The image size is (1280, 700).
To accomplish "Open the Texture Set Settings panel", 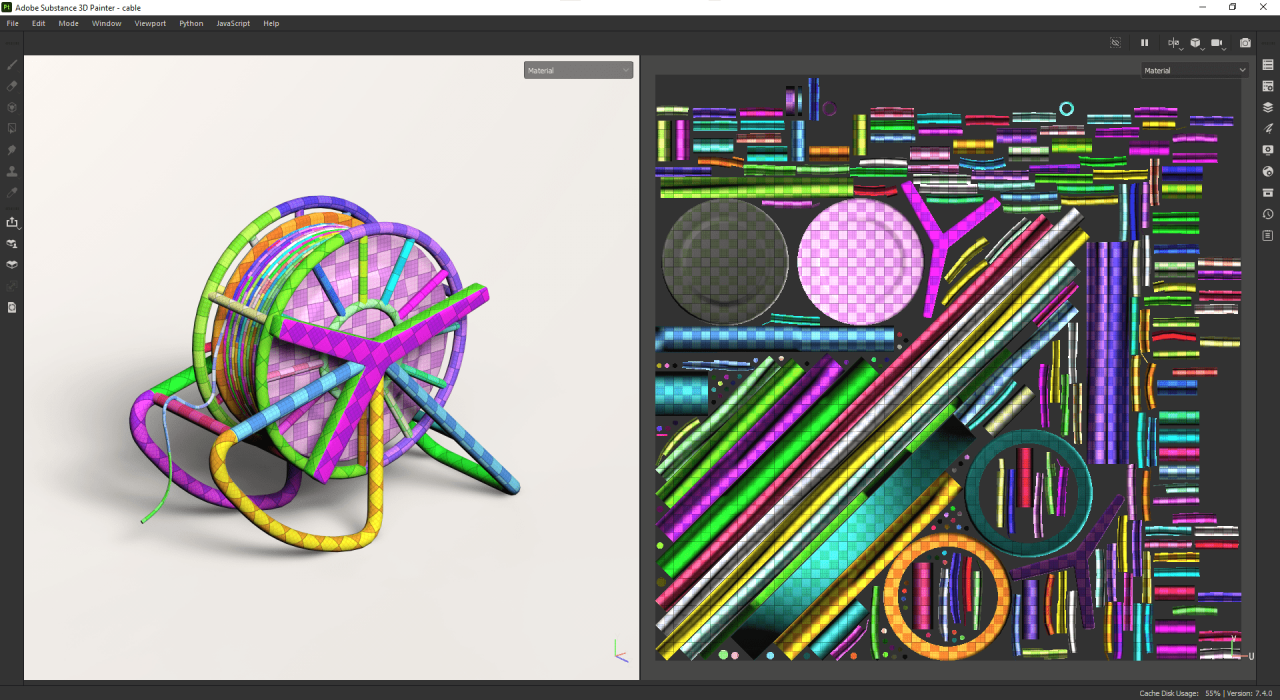I will coord(1268,86).
